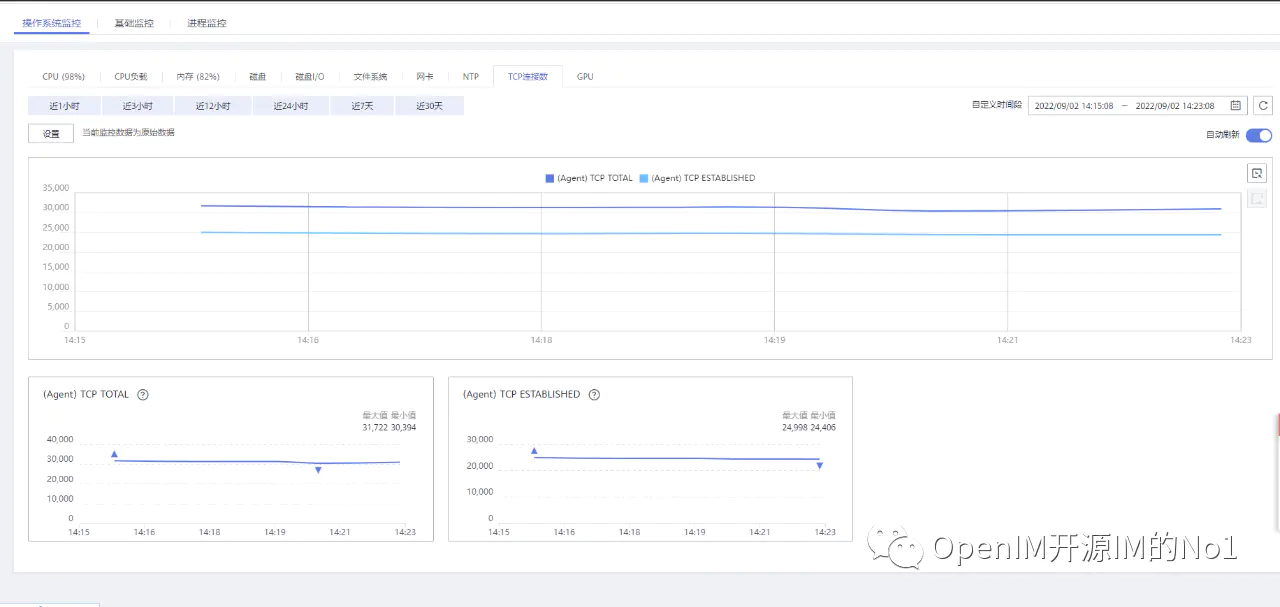Screen dimensions: 1280x607
Task: Click the 设置 settings button
Action: (51, 133)
